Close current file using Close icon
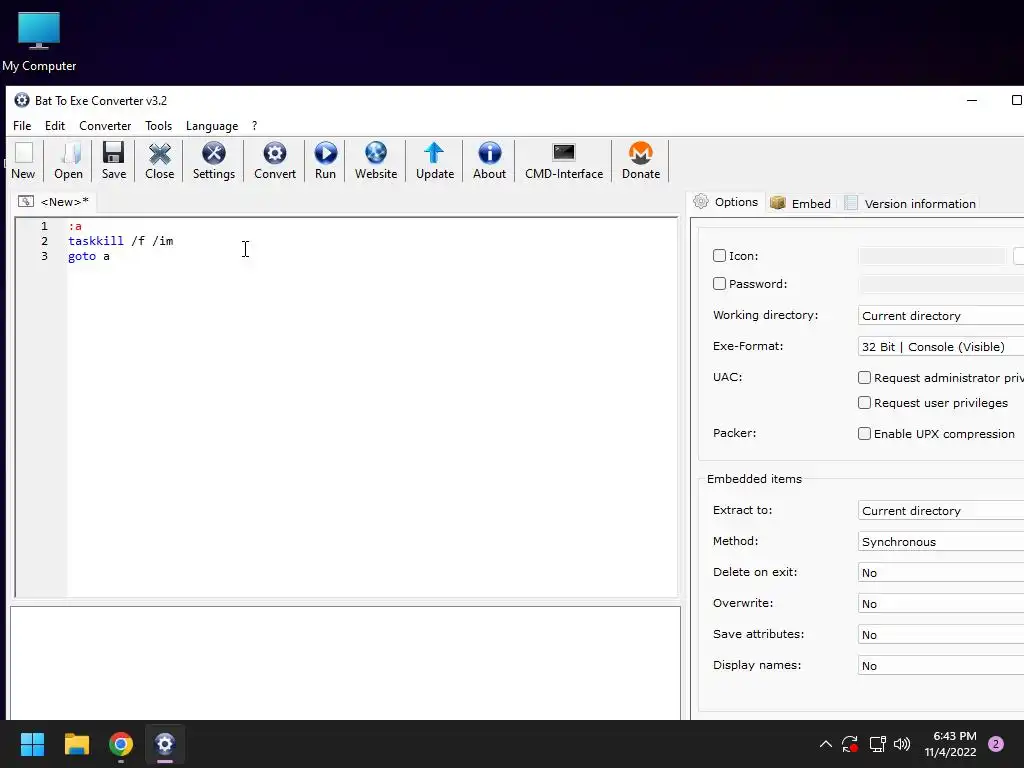The image size is (1024, 768). point(159,161)
